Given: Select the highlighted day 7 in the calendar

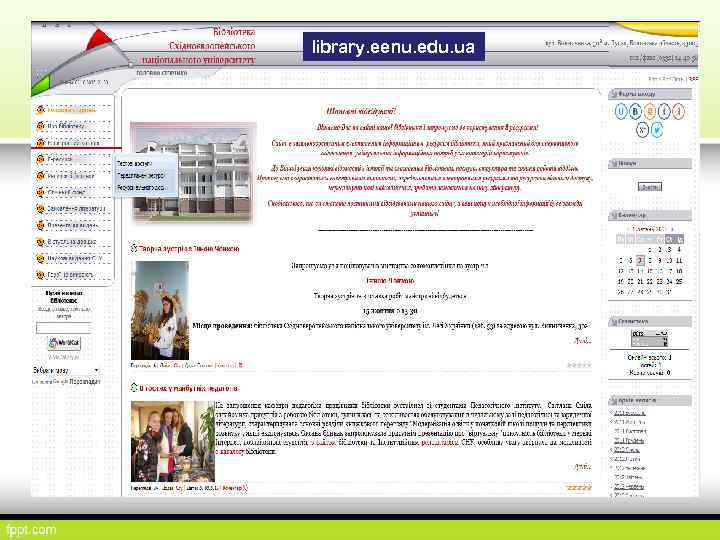Looking at the screenshot, I should [x=640, y=260].
